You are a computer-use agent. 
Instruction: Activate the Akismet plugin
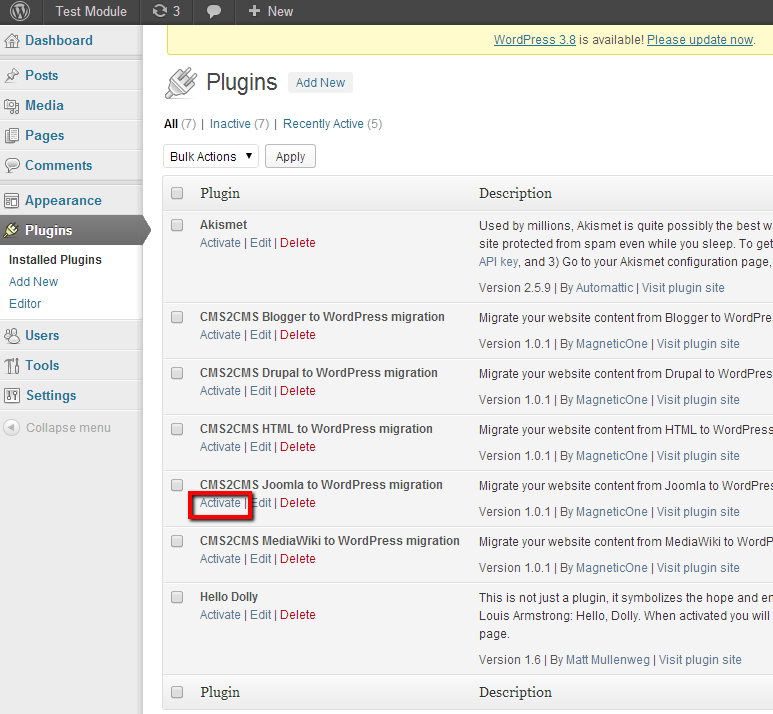tap(220, 243)
